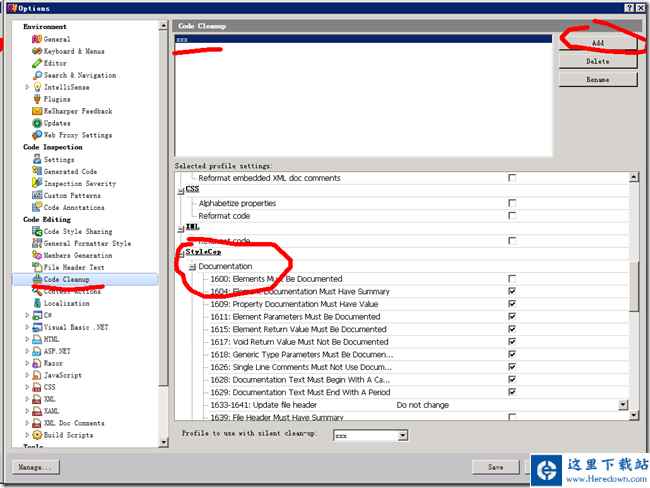Select Inspection Severity tree entry
This screenshot has width=650, height=488.
coord(80,183)
